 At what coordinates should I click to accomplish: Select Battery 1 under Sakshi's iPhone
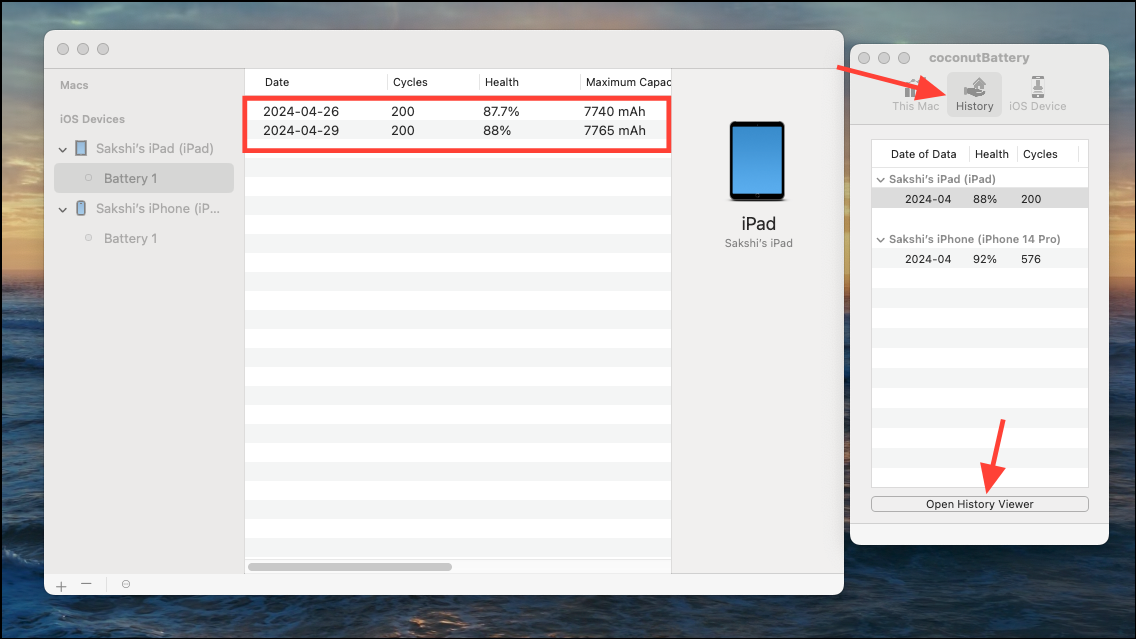tap(144, 238)
